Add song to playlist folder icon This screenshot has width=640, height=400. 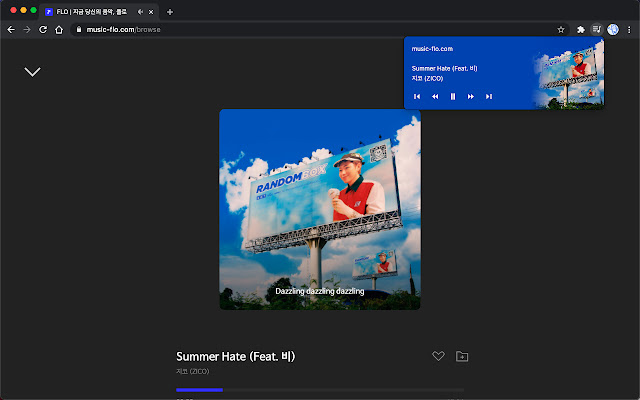pos(462,356)
